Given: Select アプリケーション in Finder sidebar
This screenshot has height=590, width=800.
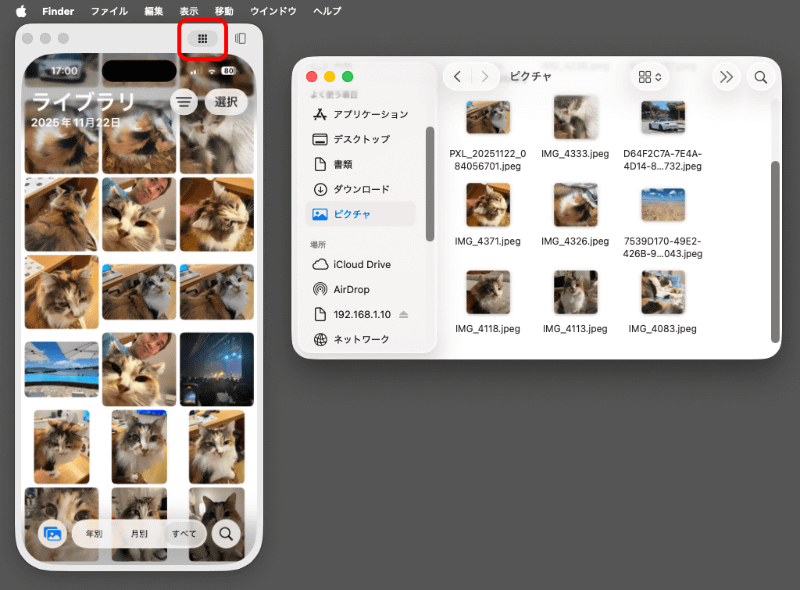Looking at the screenshot, I should 361,114.
